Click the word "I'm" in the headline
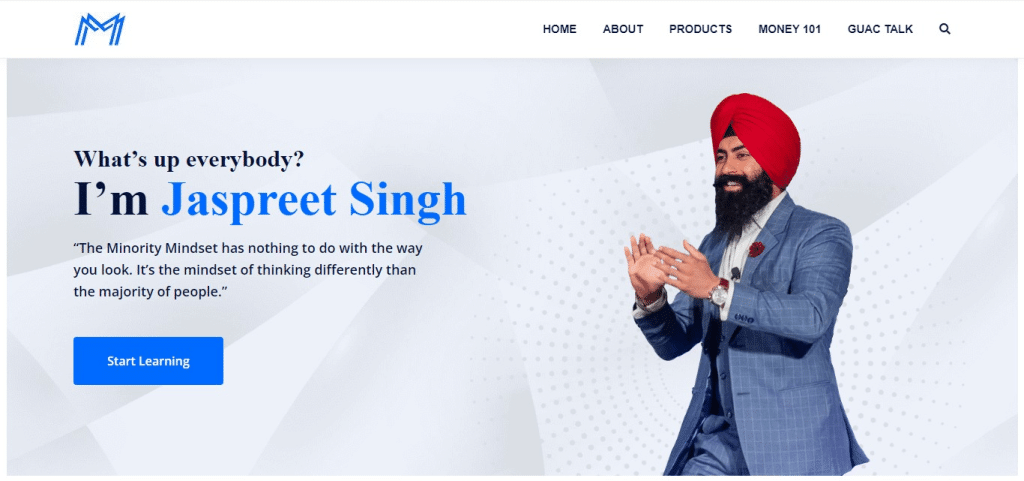The image size is (1024, 481). tap(111, 200)
